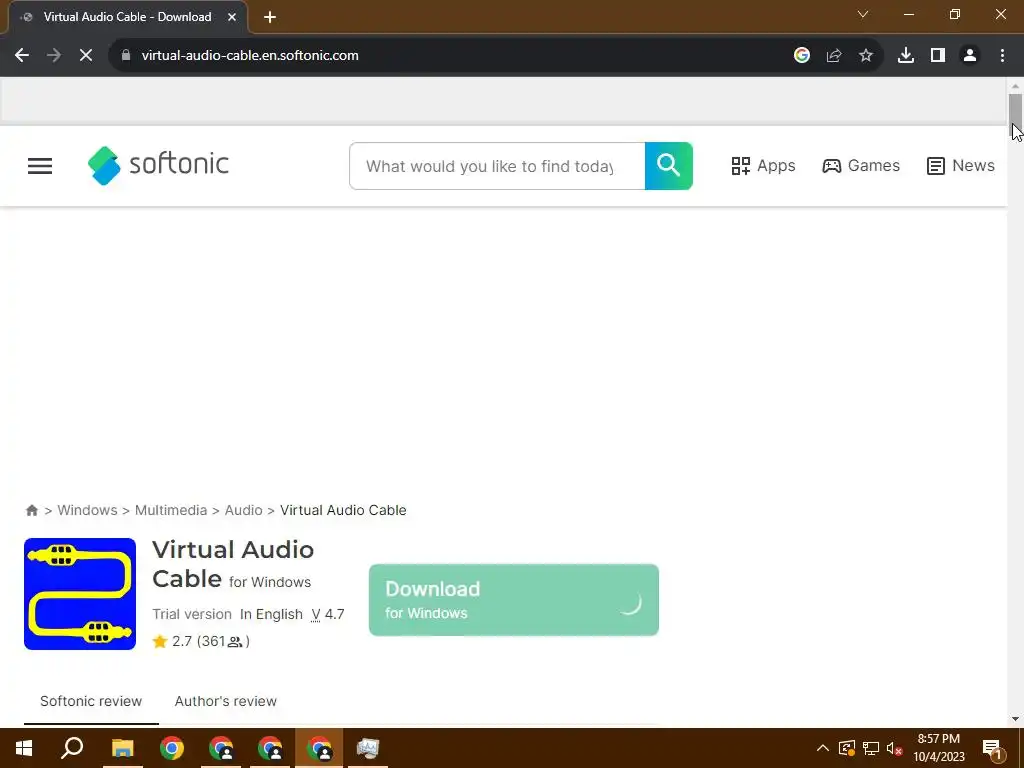Click the "Trial version" license text
The image size is (1024, 768).
[192, 615]
